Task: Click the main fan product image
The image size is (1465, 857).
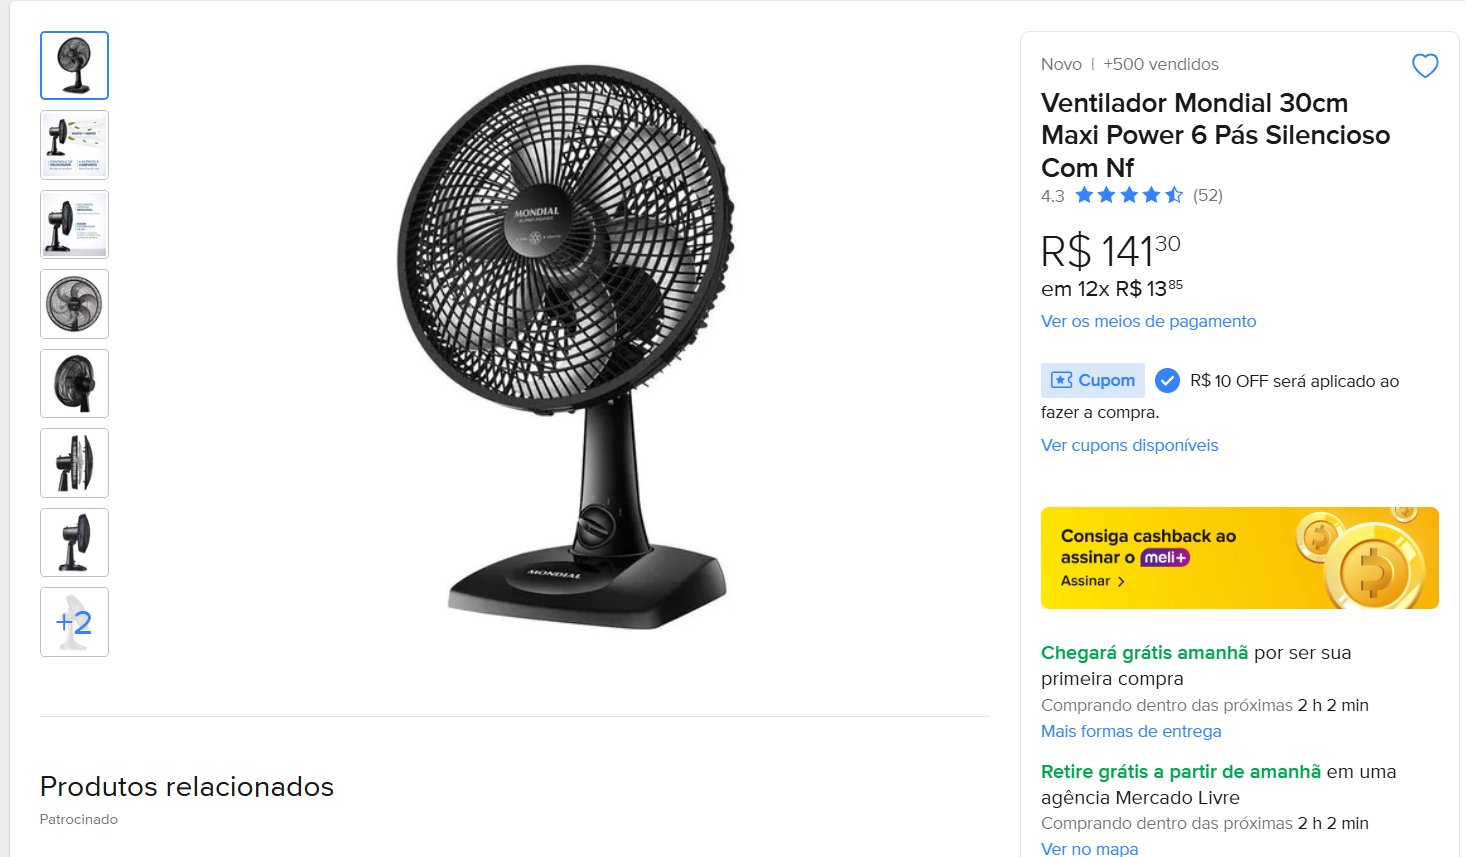Action: [x=566, y=346]
